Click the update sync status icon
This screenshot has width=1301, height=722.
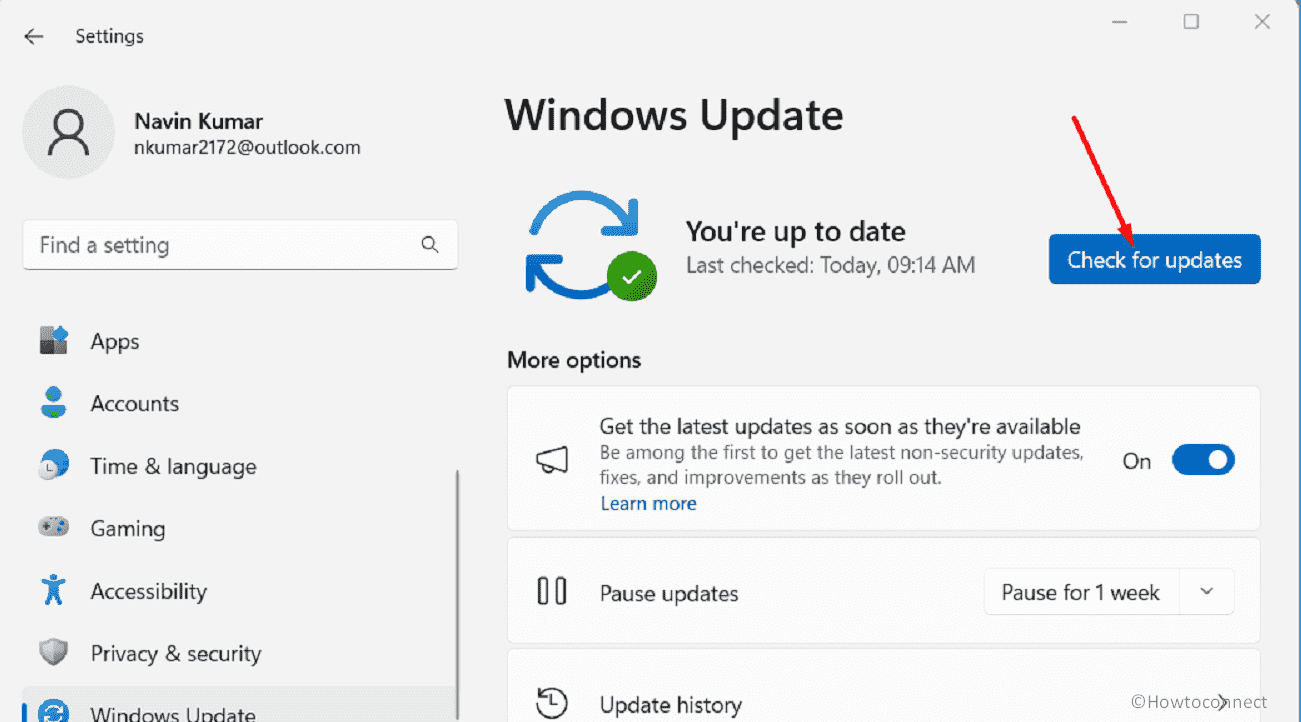coord(590,245)
